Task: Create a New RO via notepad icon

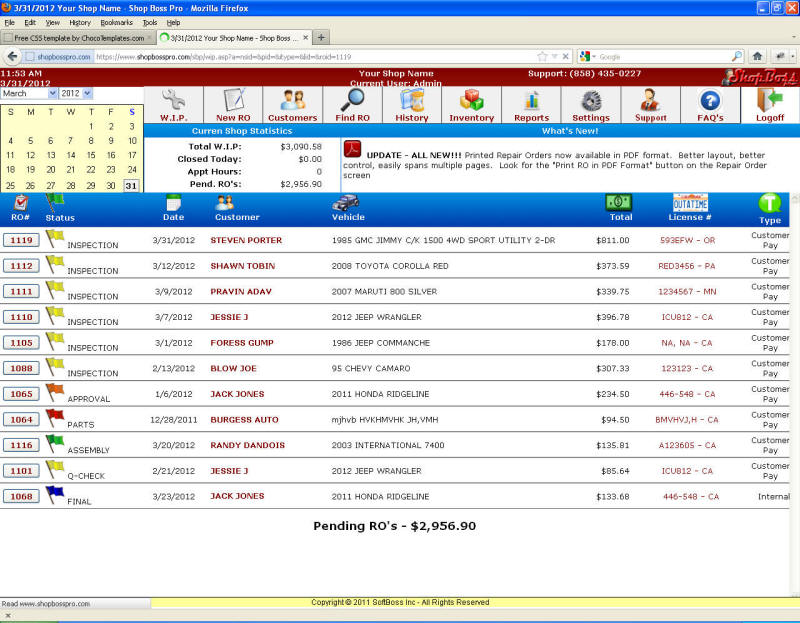Action: click(234, 100)
